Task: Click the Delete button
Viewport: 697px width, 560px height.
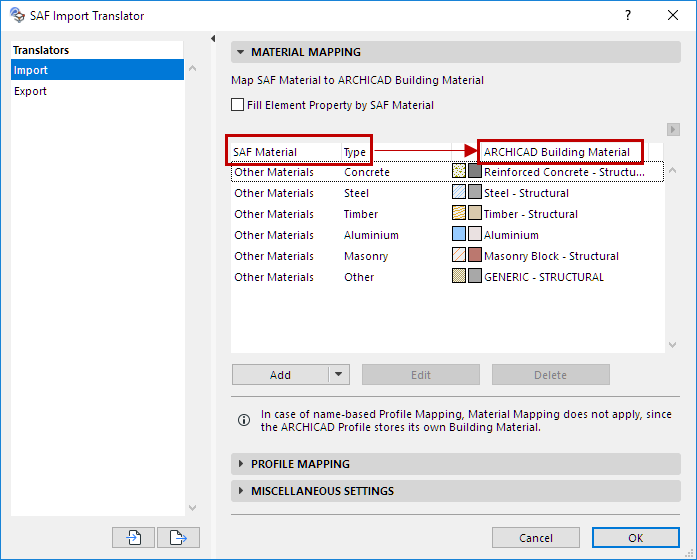Action: [x=550, y=375]
